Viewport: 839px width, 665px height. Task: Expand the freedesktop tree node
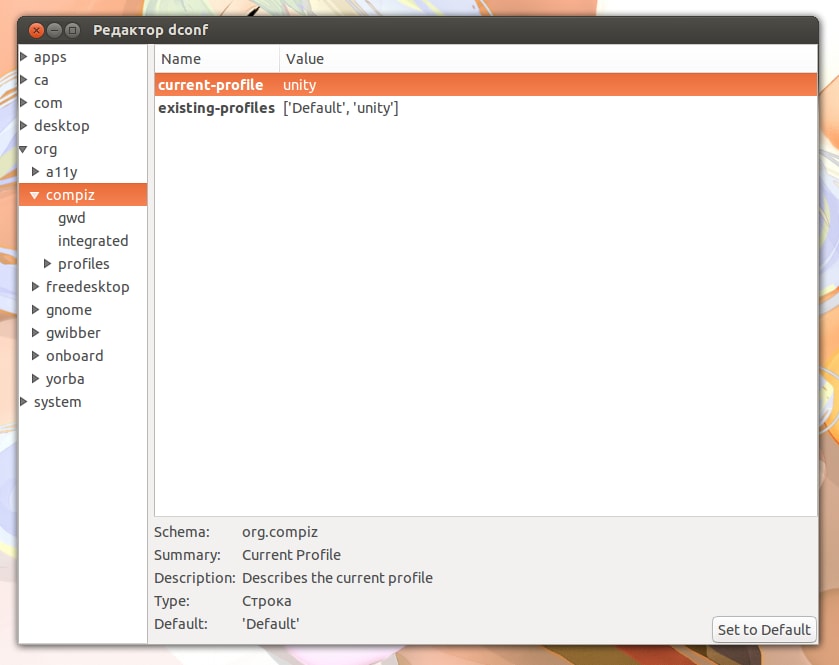click(x=35, y=286)
